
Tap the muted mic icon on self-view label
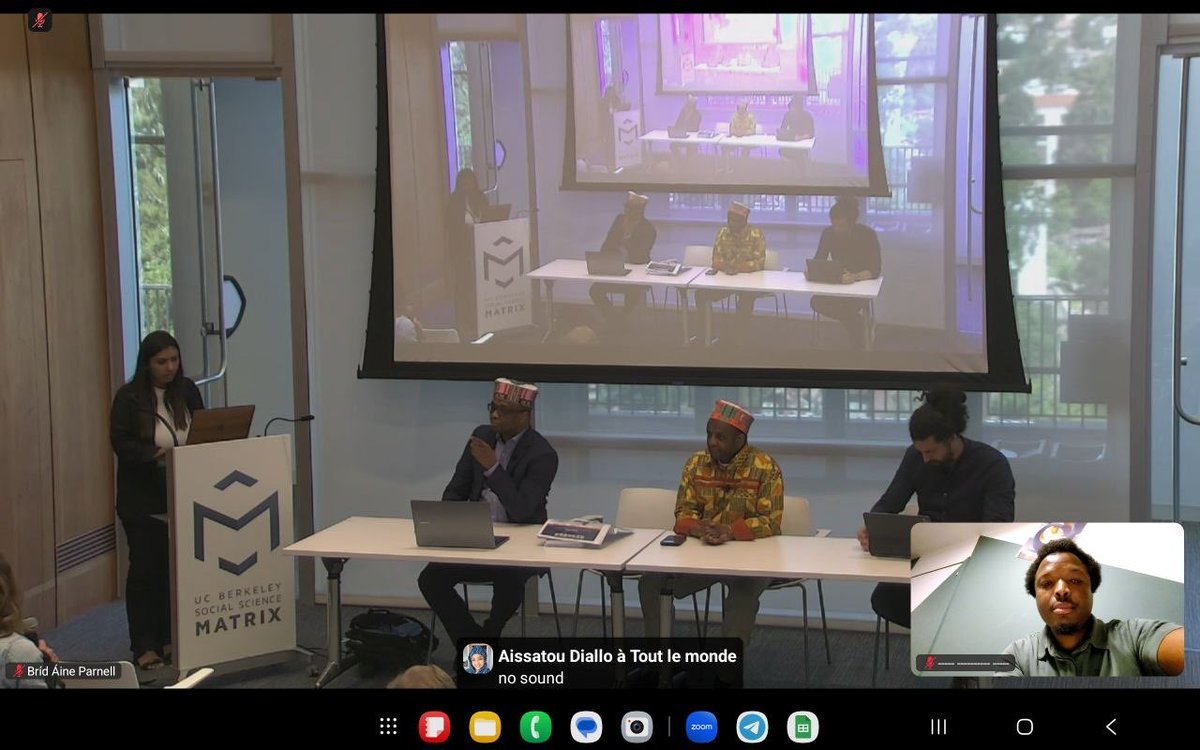930,663
